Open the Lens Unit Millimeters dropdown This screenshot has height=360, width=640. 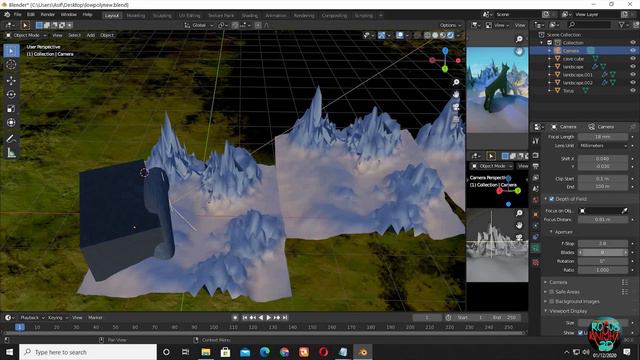point(603,146)
